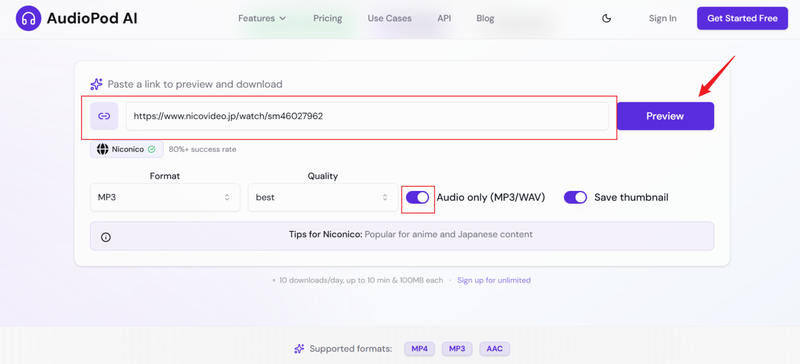Click the AudioPod AI headphones logo

[x=29, y=18]
